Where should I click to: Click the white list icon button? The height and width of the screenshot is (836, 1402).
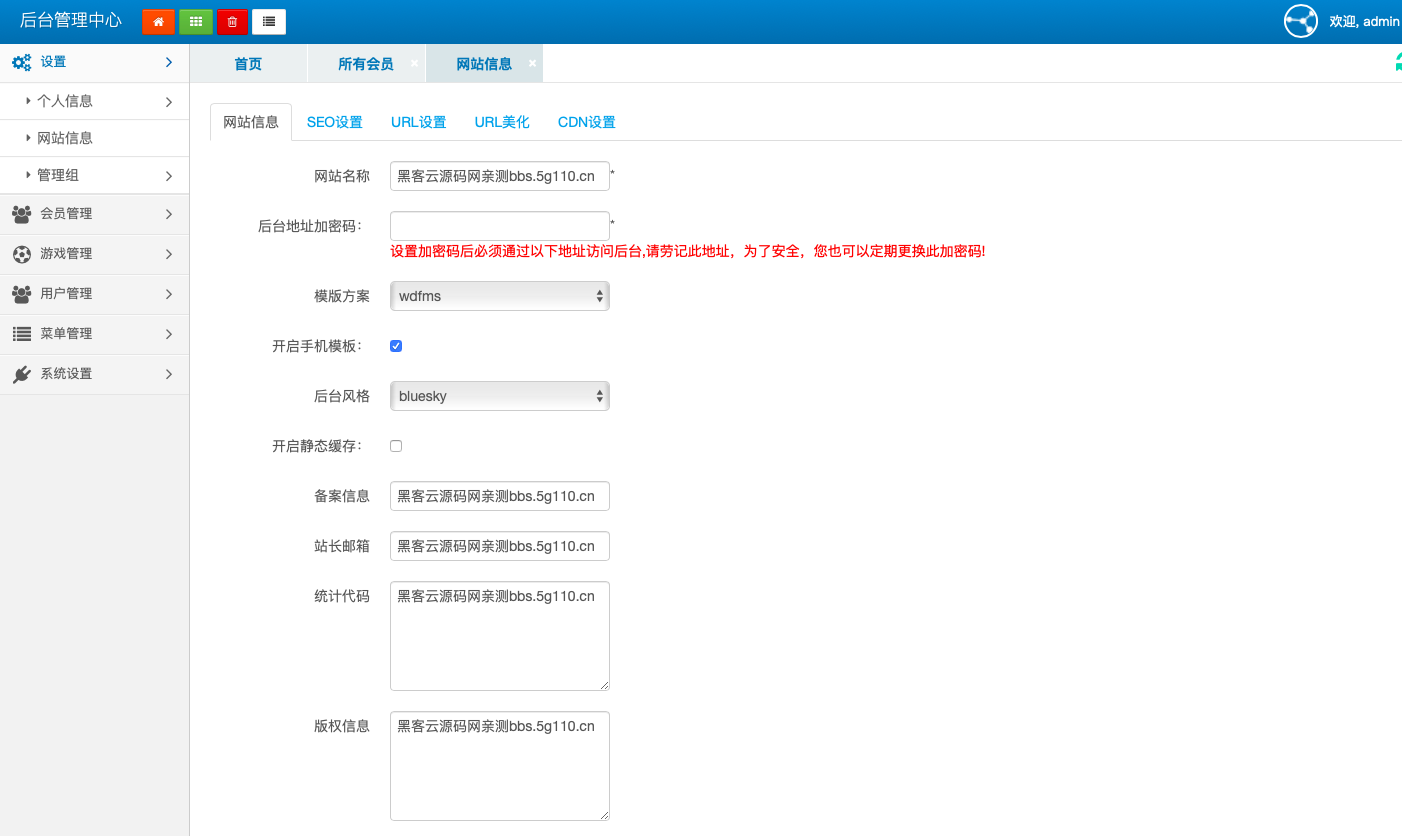click(269, 21)
